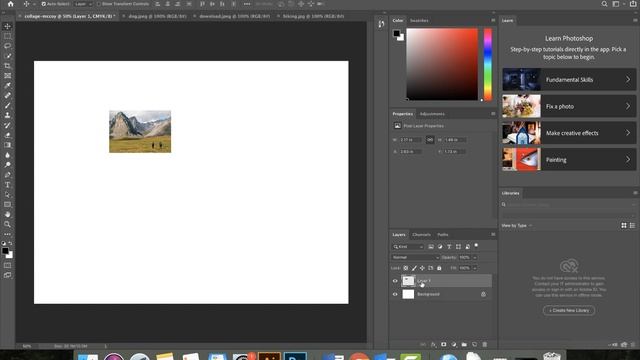
Task: Change screen mode icon in toolbar
Action: pos(7,275)
